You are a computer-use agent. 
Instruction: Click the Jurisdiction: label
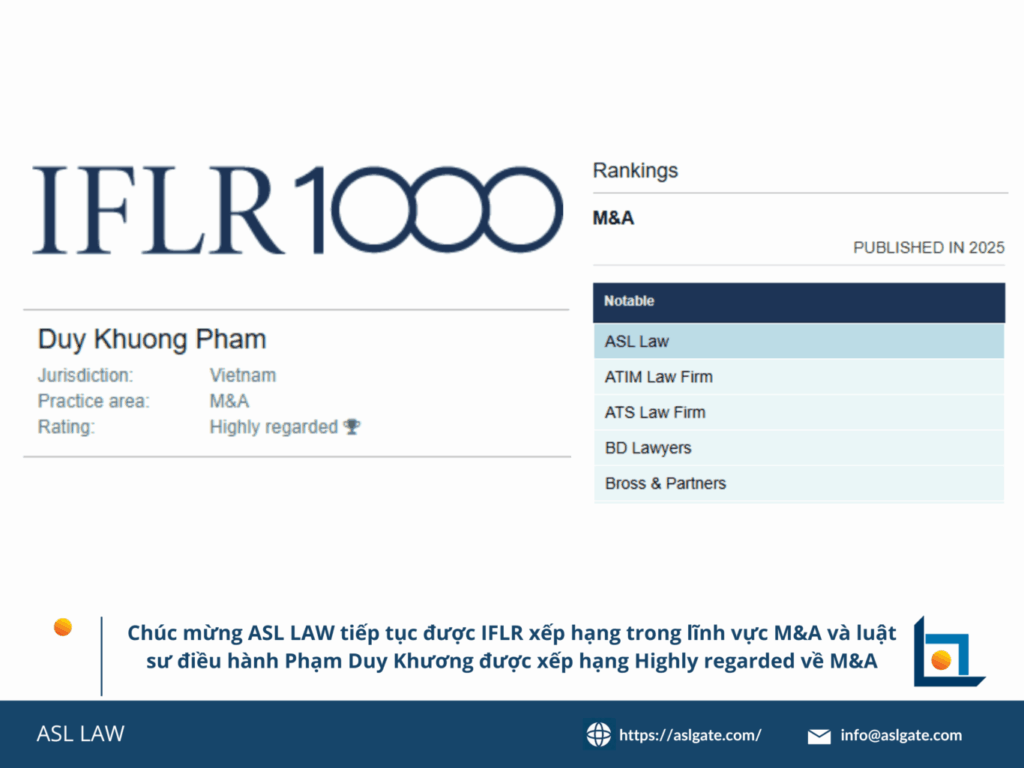click(86, 376)
